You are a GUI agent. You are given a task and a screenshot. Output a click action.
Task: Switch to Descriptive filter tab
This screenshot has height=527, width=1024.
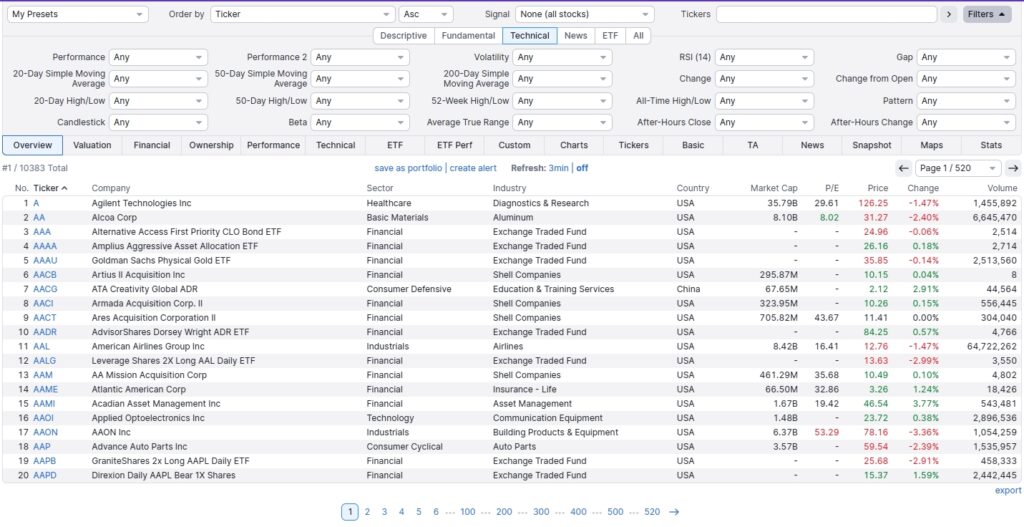click(x=404, y=36)
